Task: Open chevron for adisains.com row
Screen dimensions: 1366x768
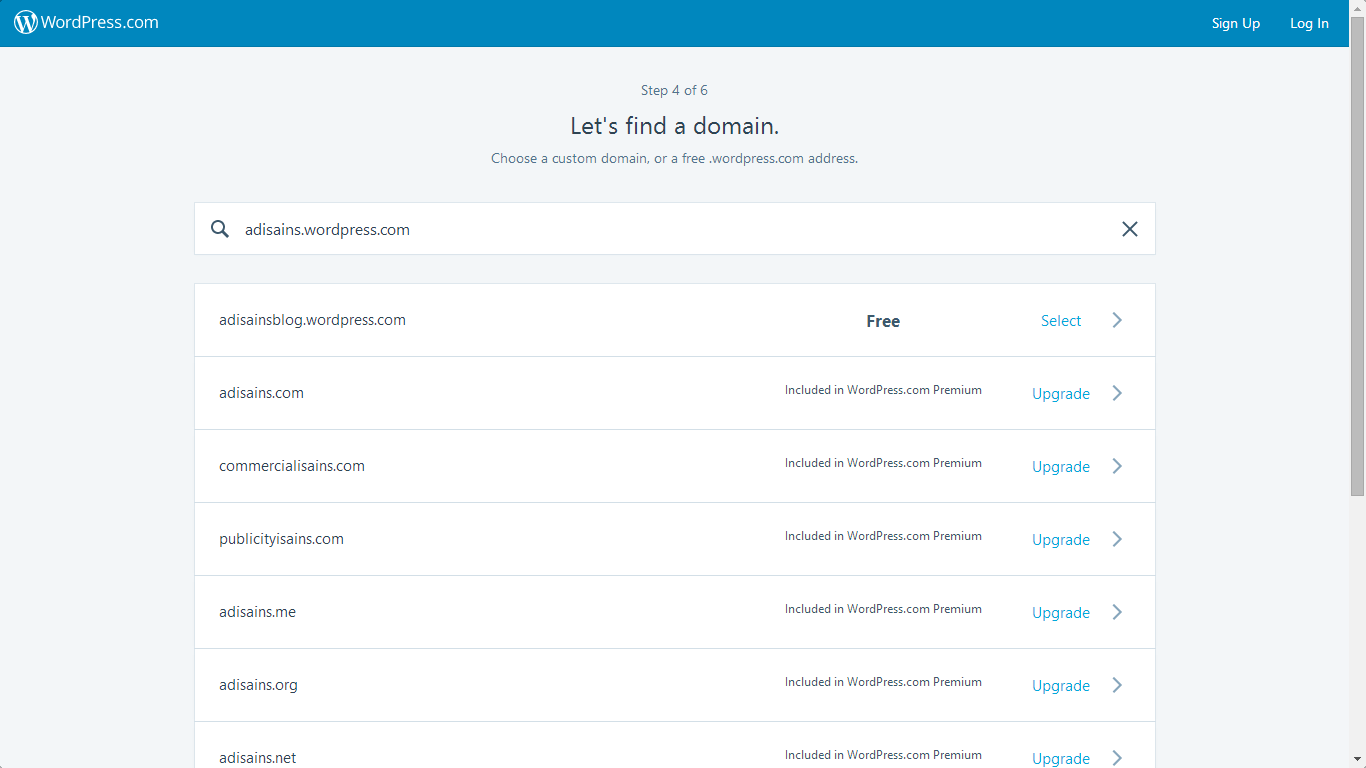Action: coord(1117,393)
